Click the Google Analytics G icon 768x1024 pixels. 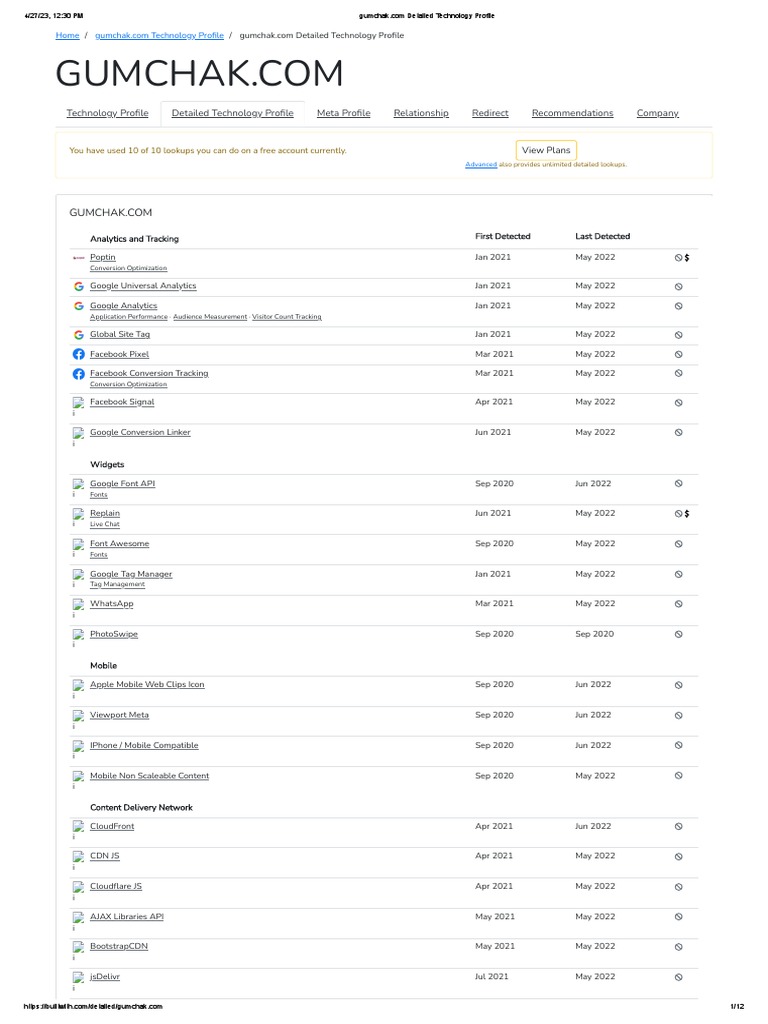pos(78,306)
